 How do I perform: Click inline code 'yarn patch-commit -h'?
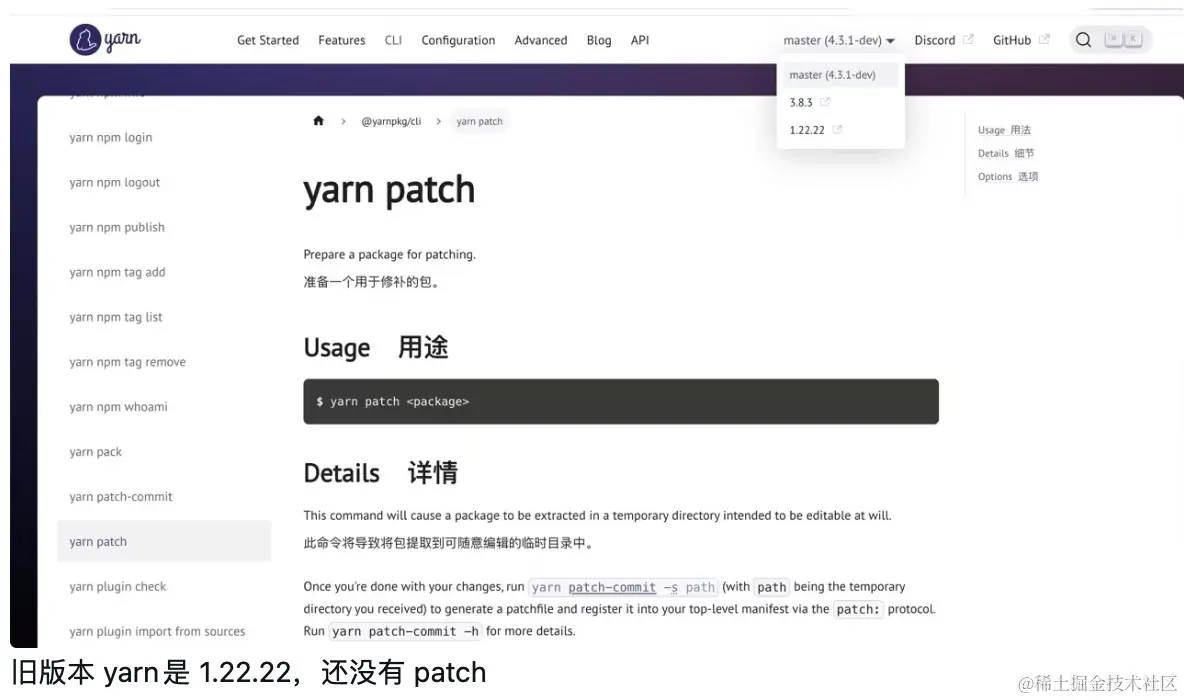coord(405,631)
